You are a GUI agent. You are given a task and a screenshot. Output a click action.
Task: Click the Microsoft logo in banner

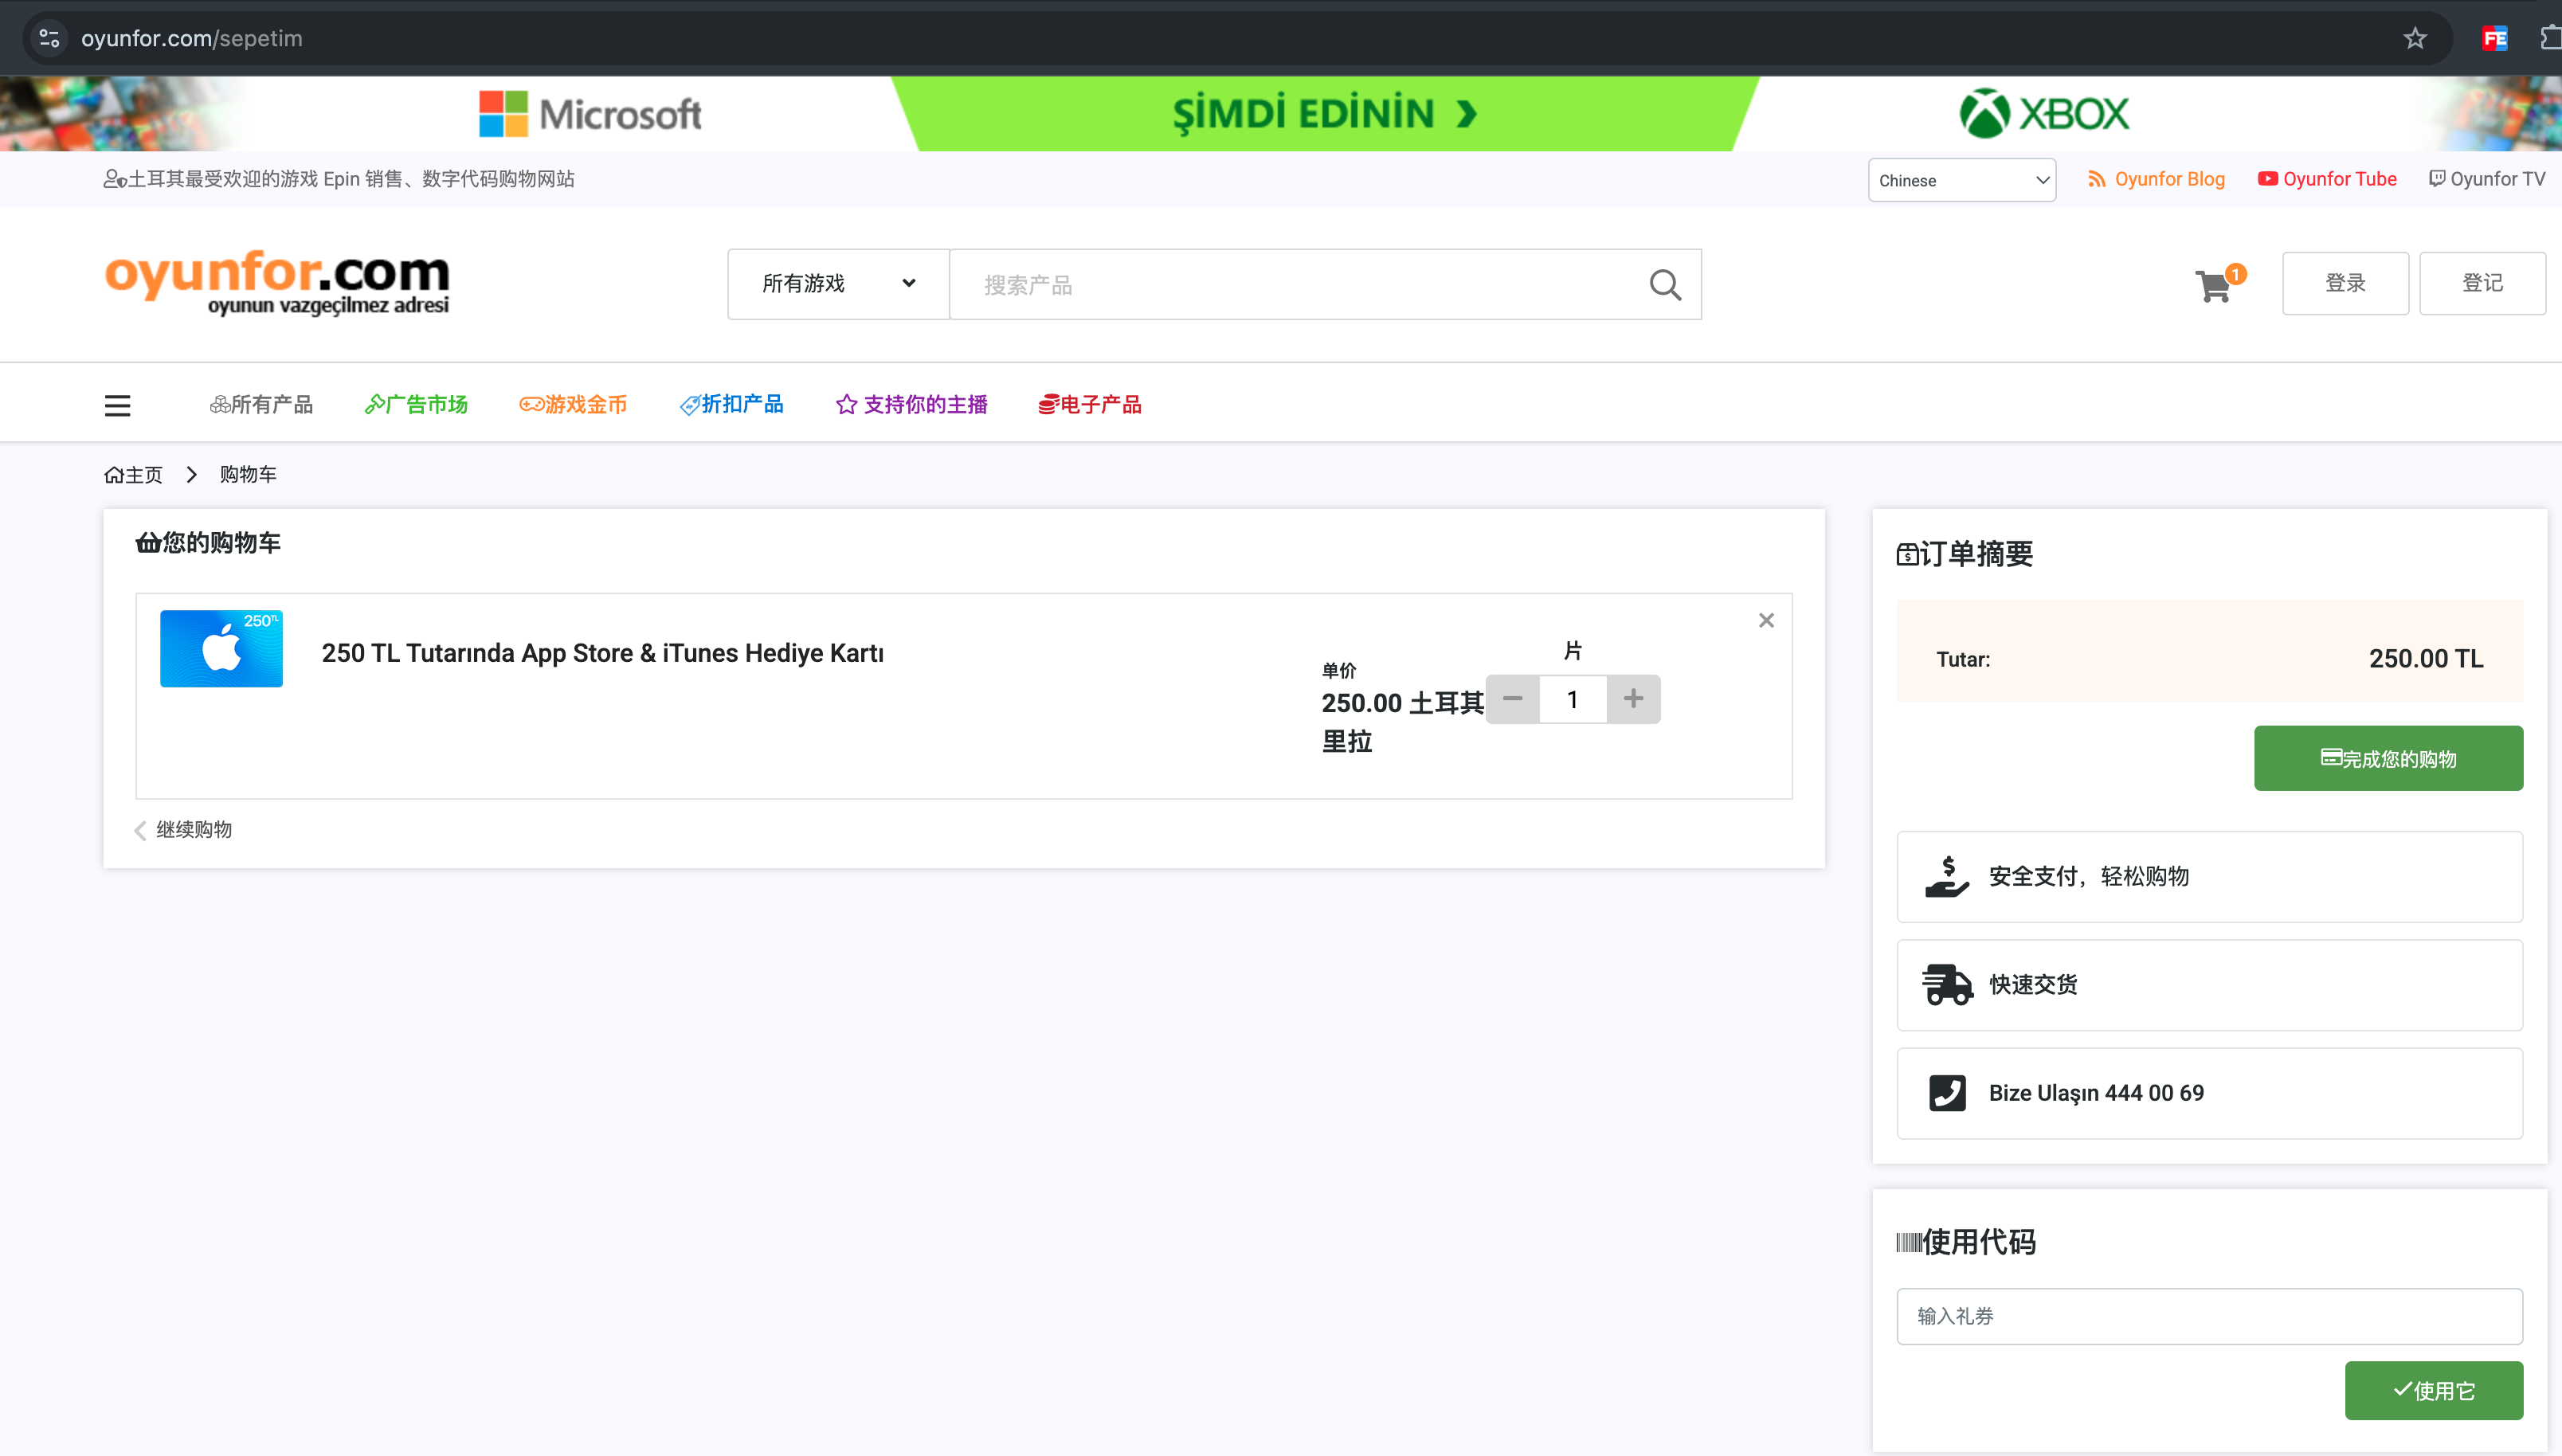590,114
